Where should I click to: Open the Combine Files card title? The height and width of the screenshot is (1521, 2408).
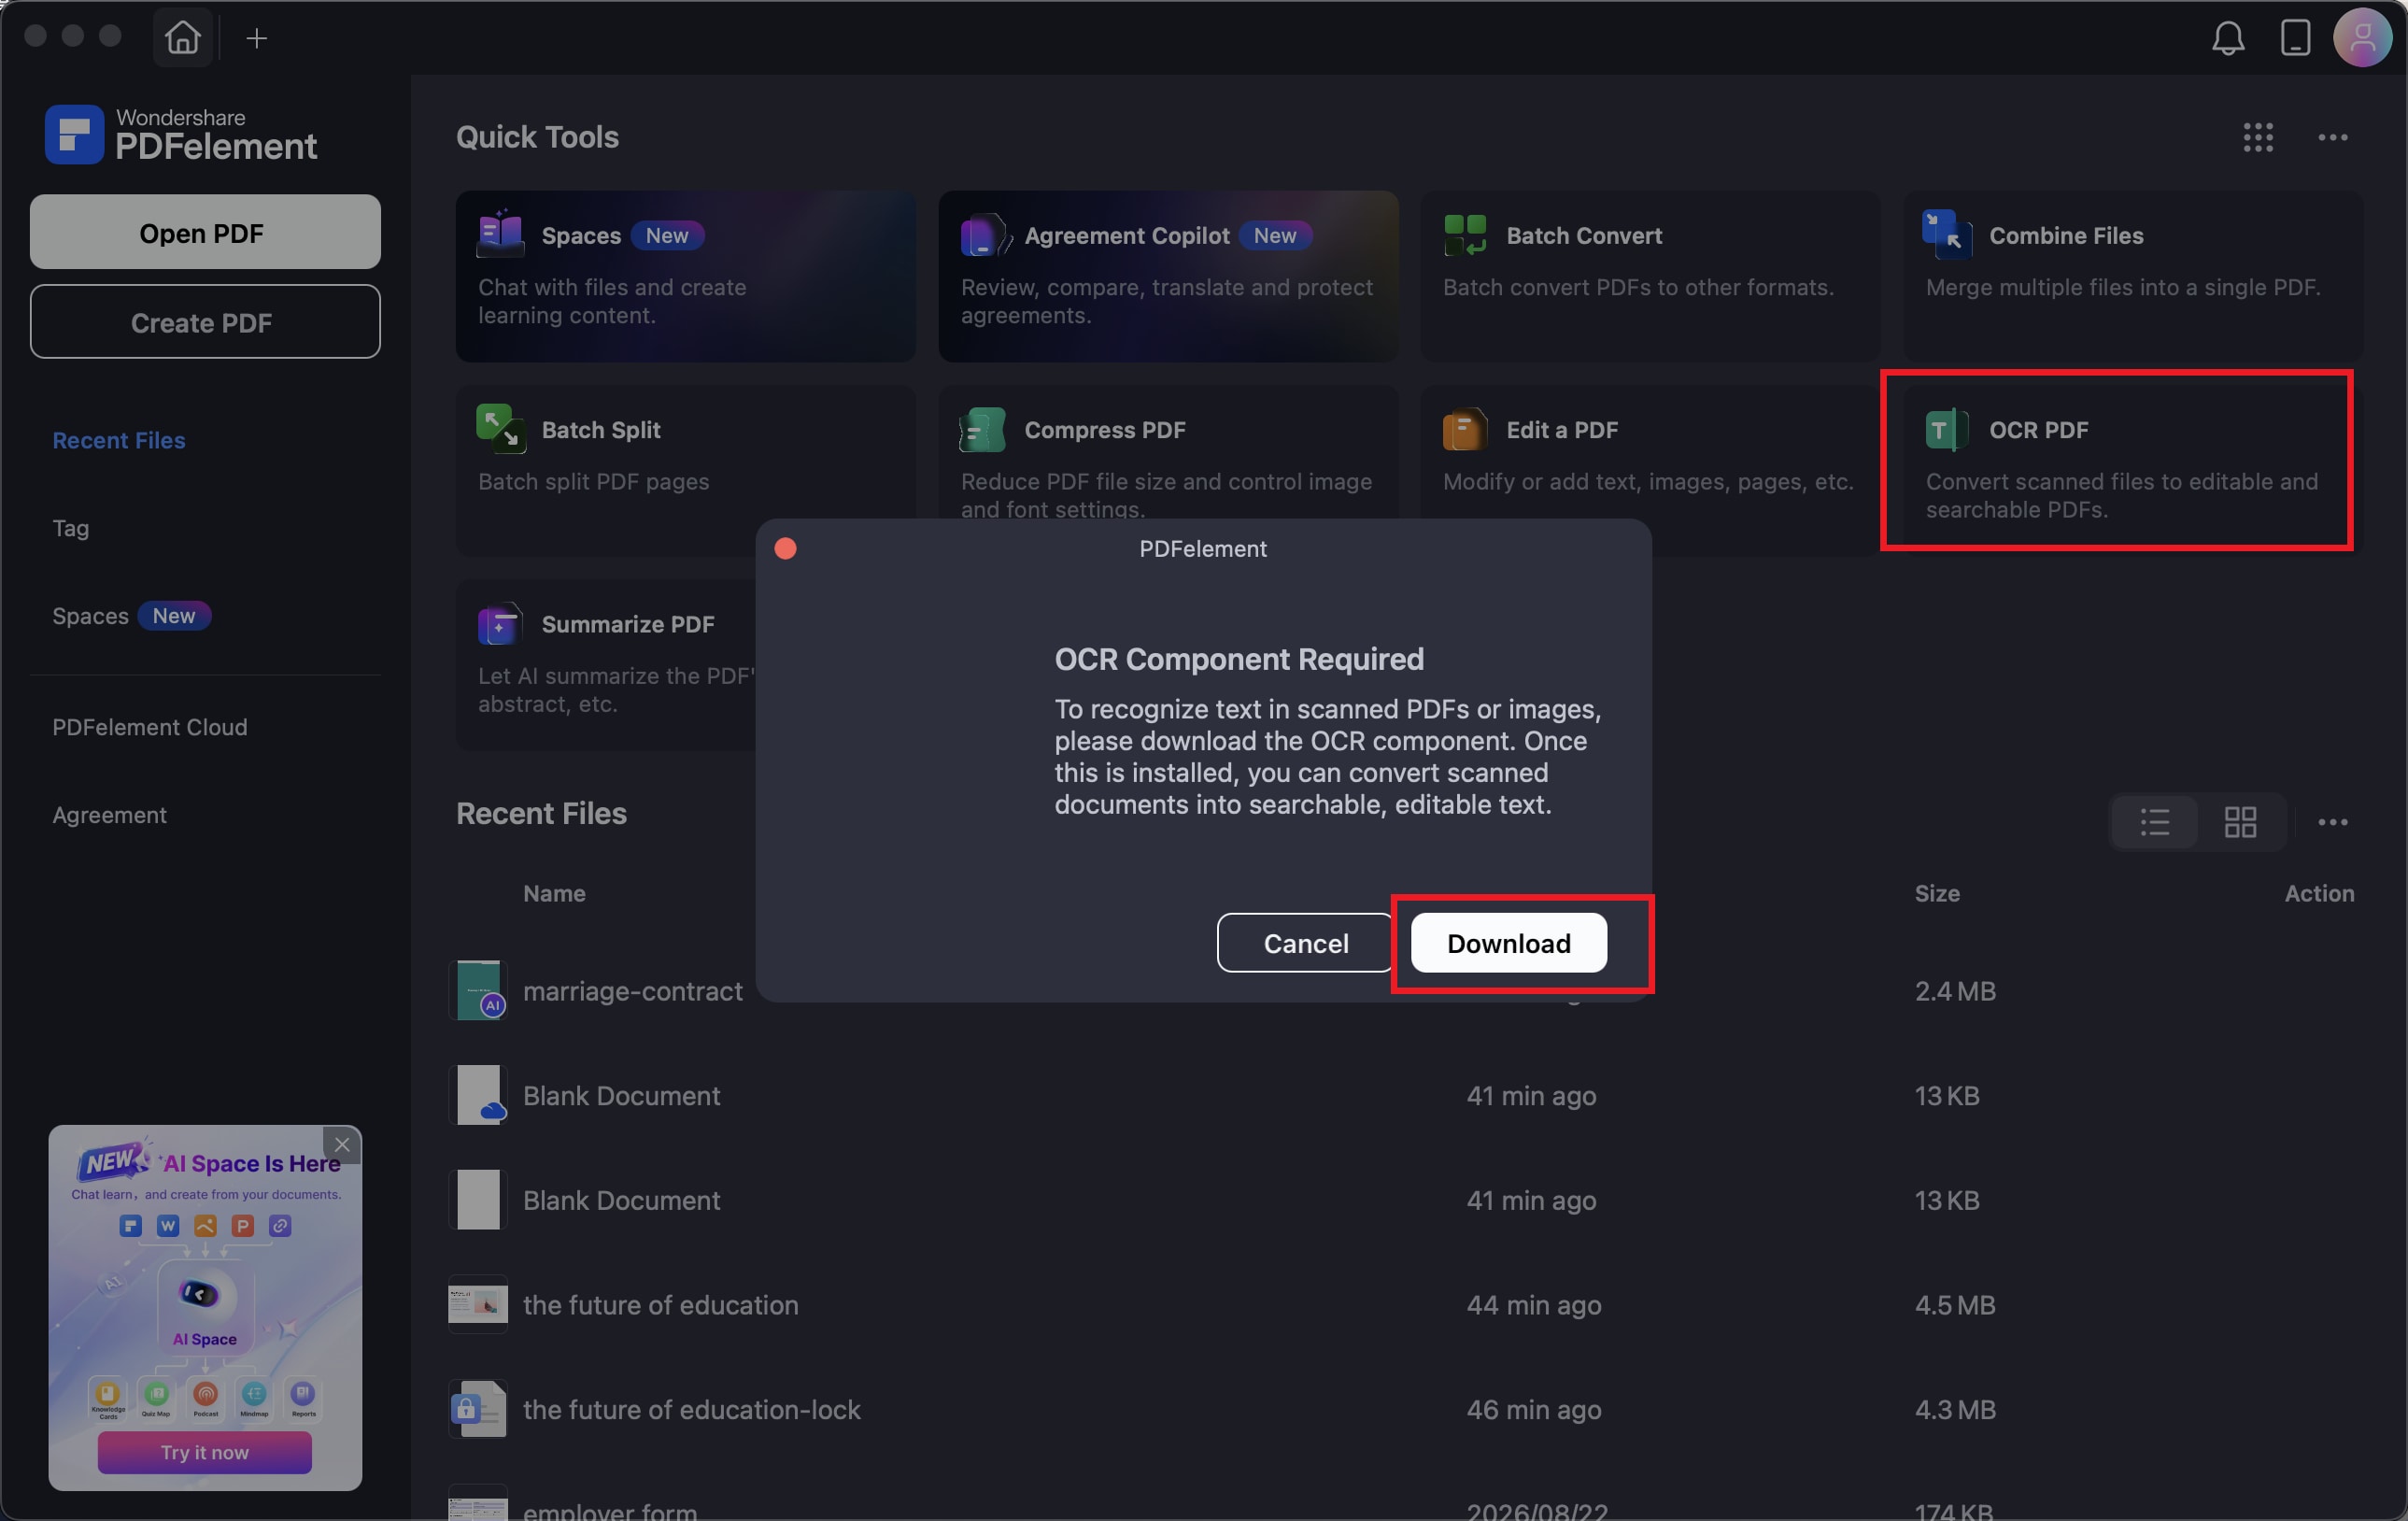(2066, 235)
